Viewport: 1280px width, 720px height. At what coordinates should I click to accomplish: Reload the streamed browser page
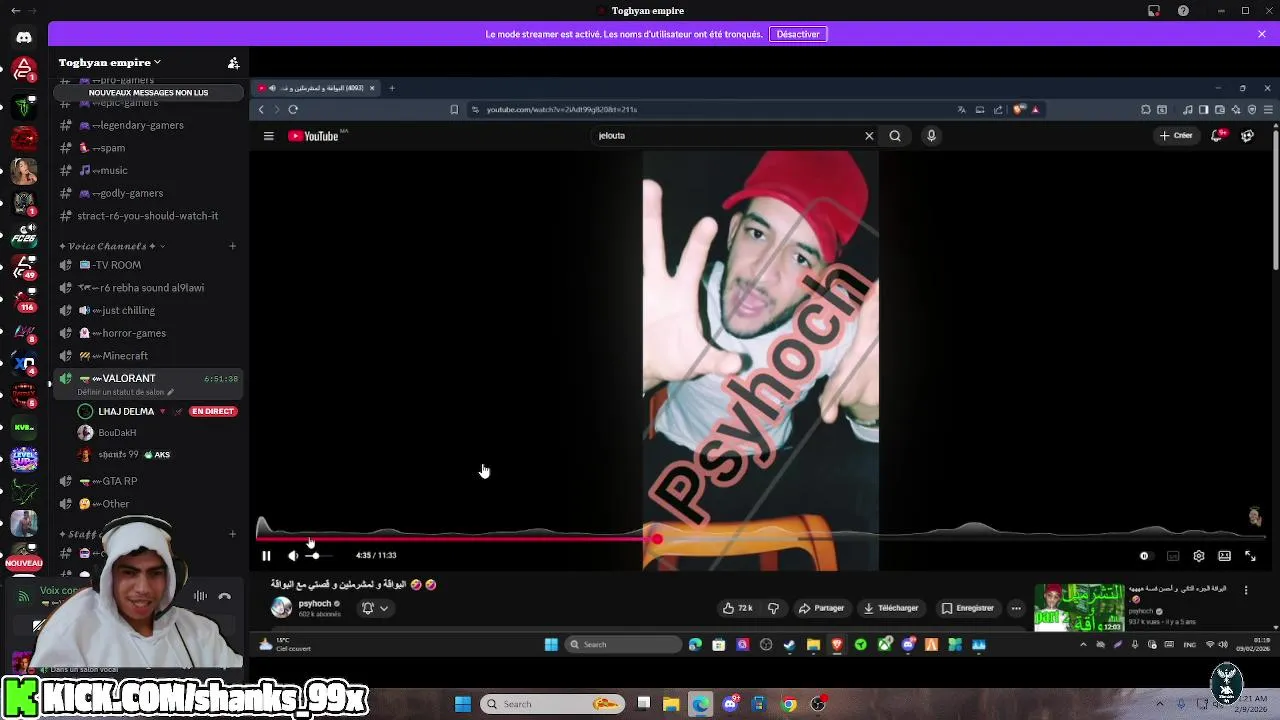pos(293,109)
